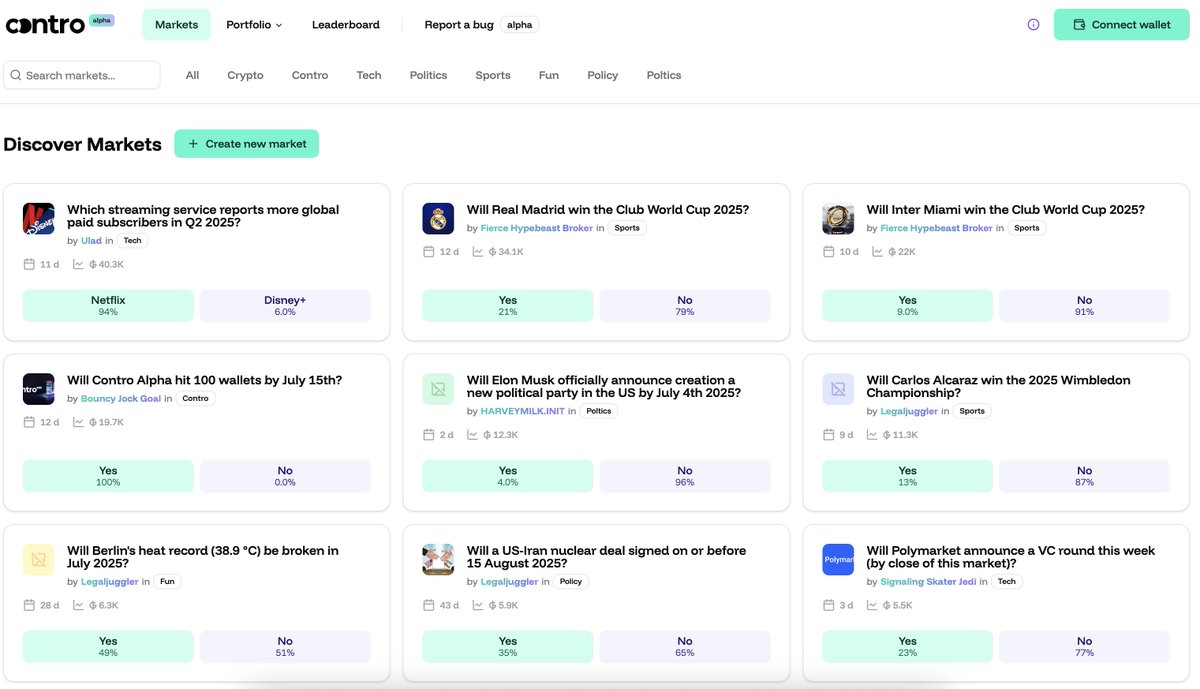
Task: Click the calendar icon beside 2 d
Action: click(428, 435)
